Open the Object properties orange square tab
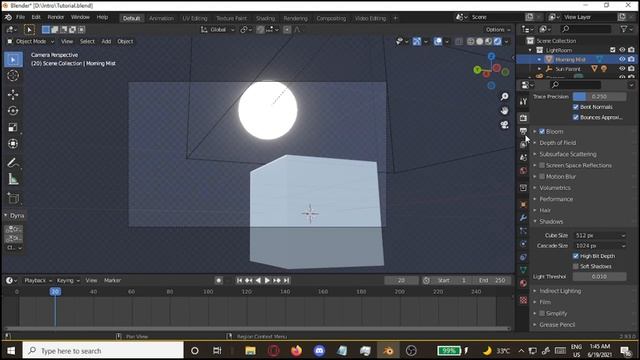Viewport: 640px width, 360px height. click(x=523, y=204)
